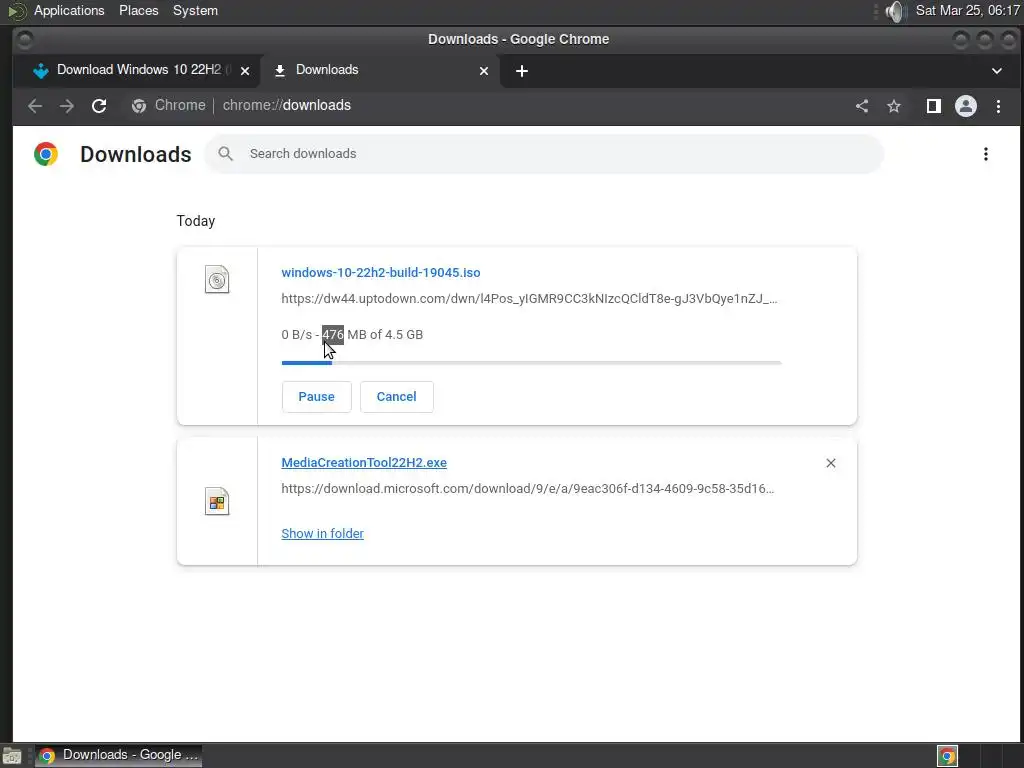Viewport: 1024px width, 768px height.
Task: Click the ISO download progress bar
Action: tap(532, 362)
